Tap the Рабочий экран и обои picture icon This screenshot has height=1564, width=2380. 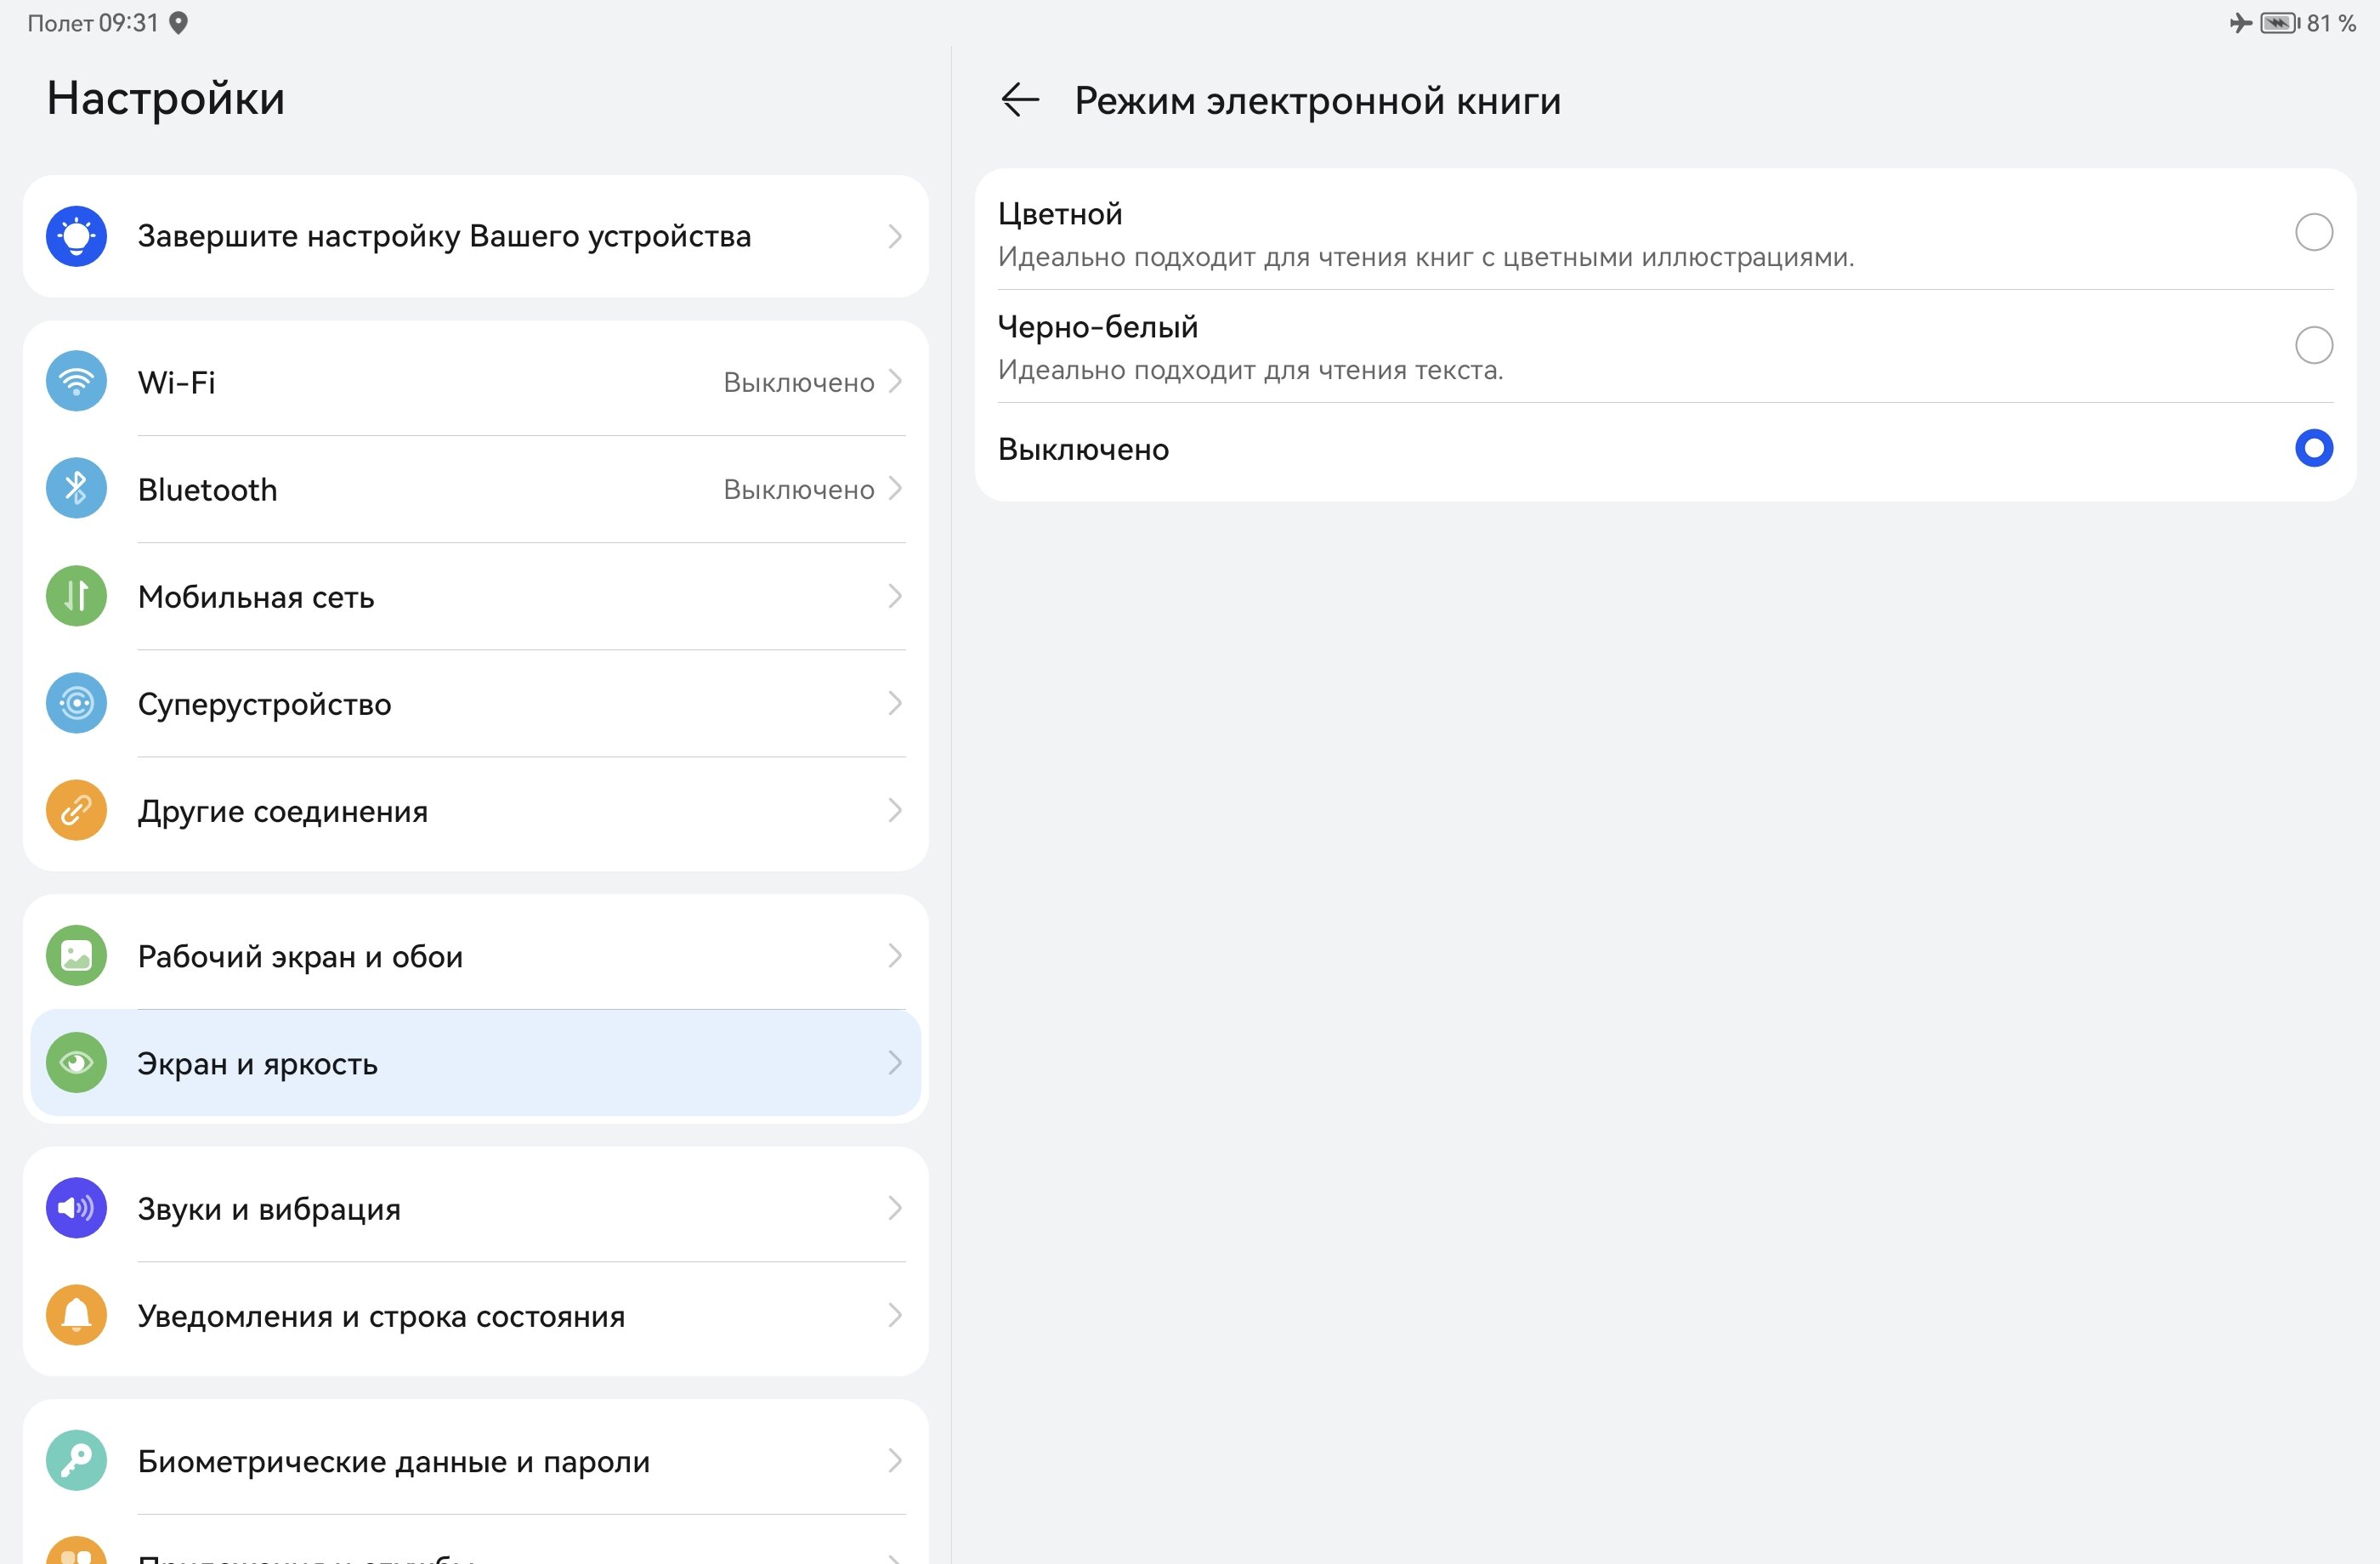click(x=76, y=956)
